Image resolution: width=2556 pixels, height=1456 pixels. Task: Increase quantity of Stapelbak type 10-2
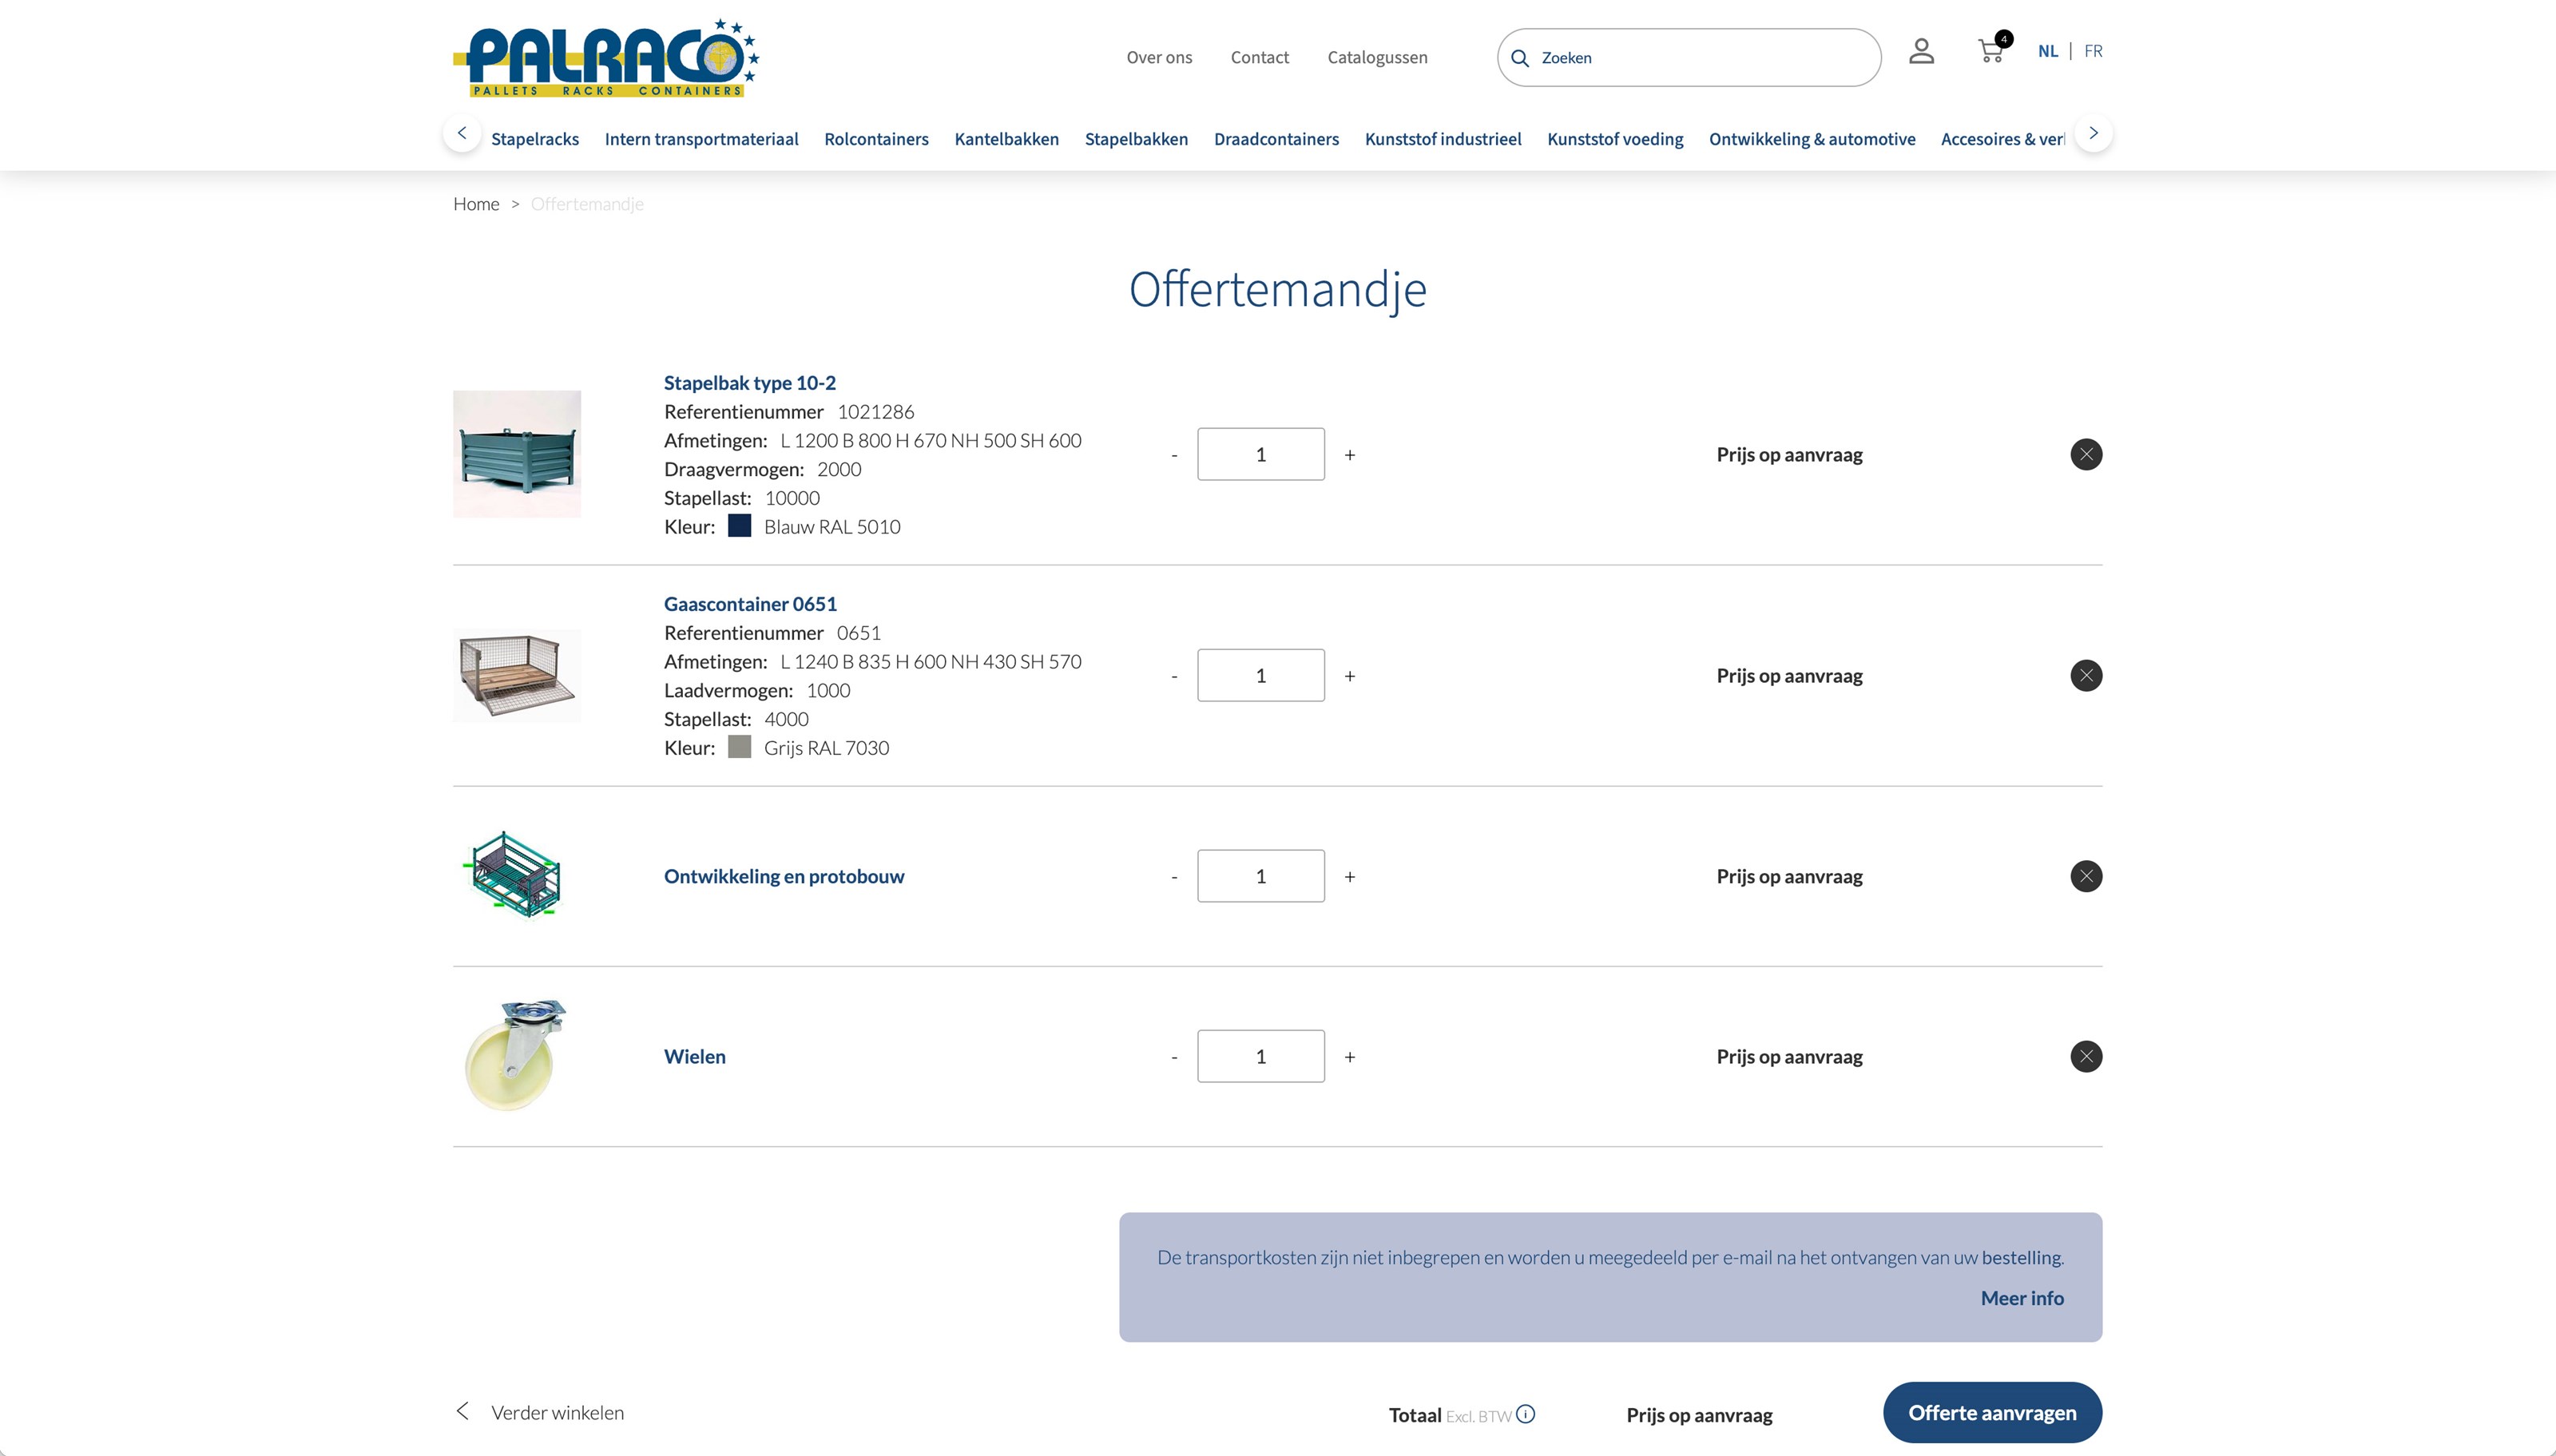tap(1349, 455)
